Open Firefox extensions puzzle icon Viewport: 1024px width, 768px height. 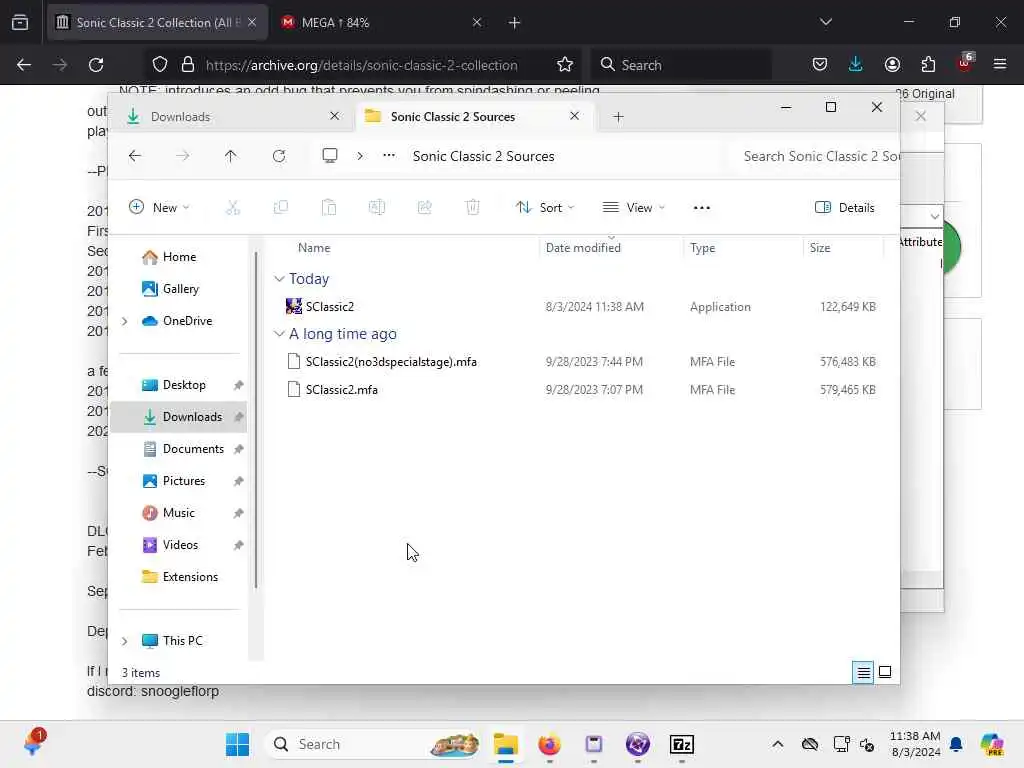[928, 64]
